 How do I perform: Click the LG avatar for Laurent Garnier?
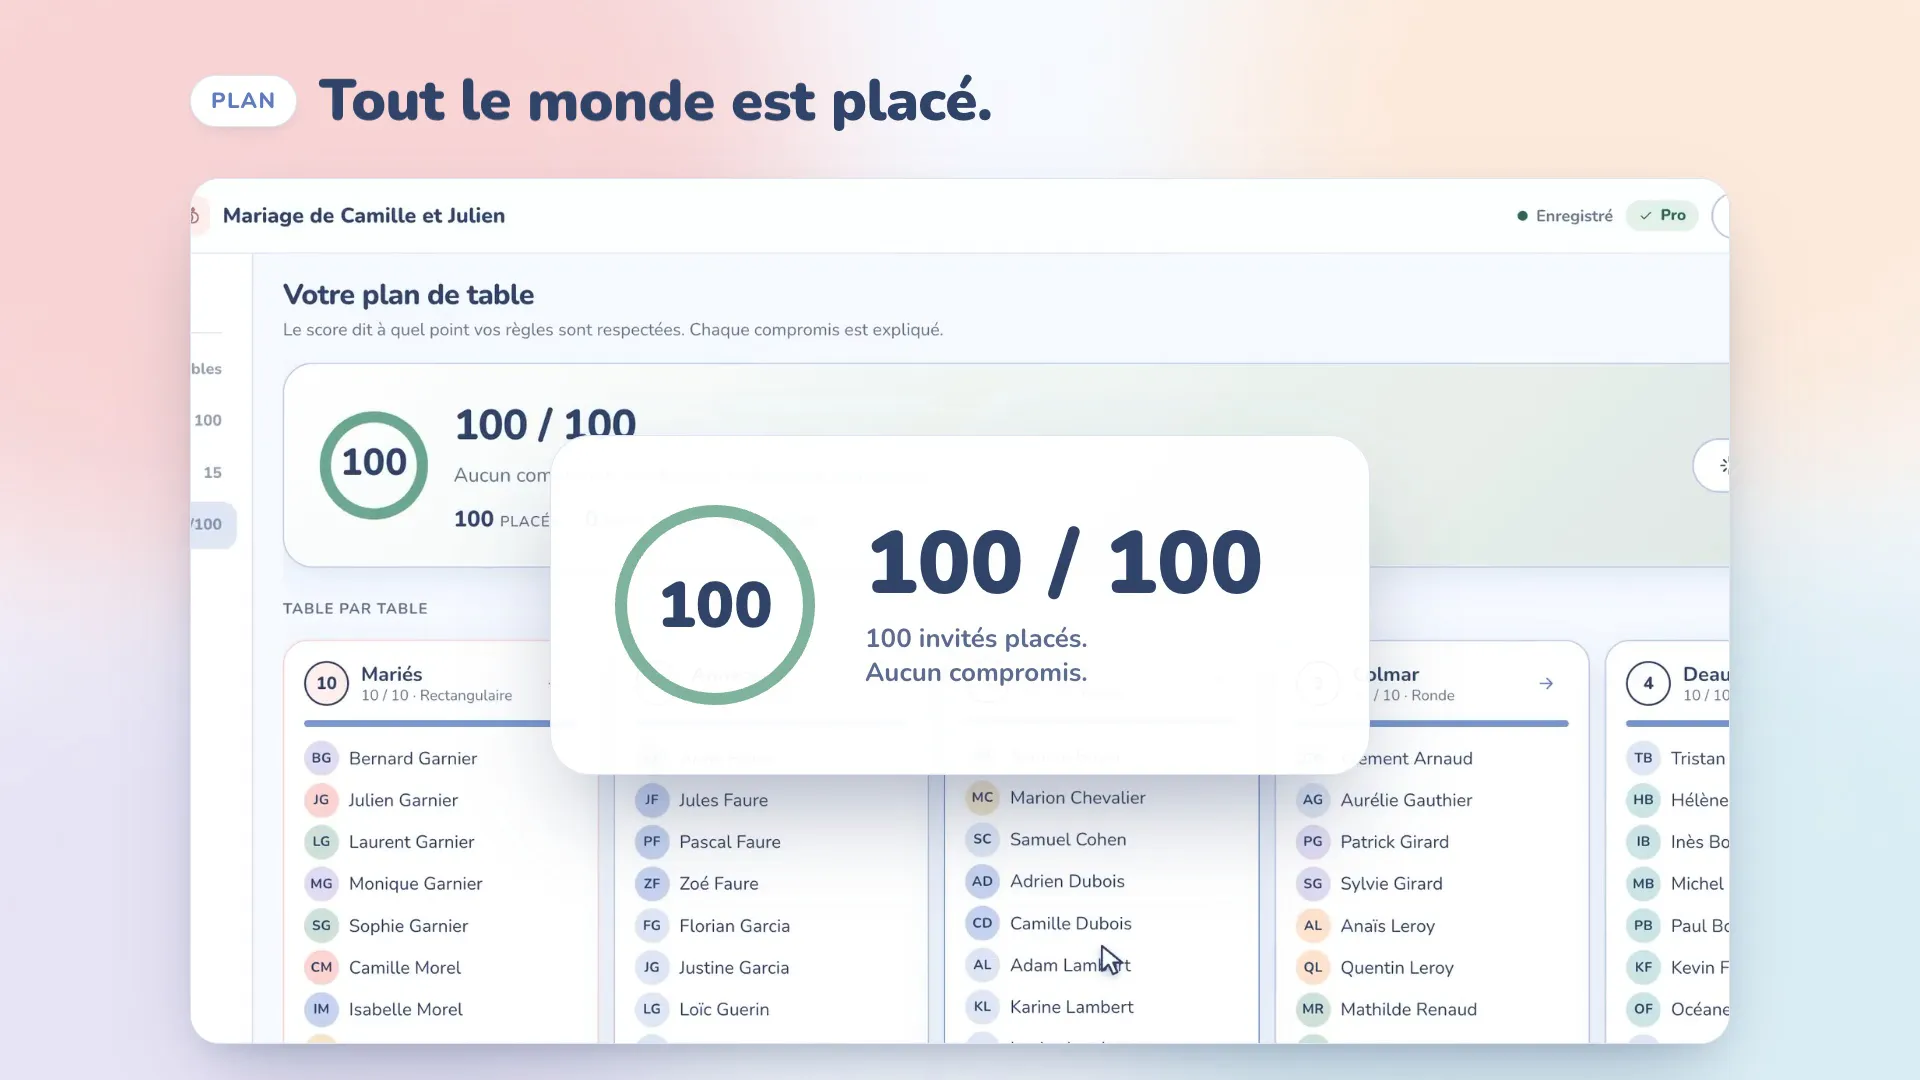tap(321, 842)
